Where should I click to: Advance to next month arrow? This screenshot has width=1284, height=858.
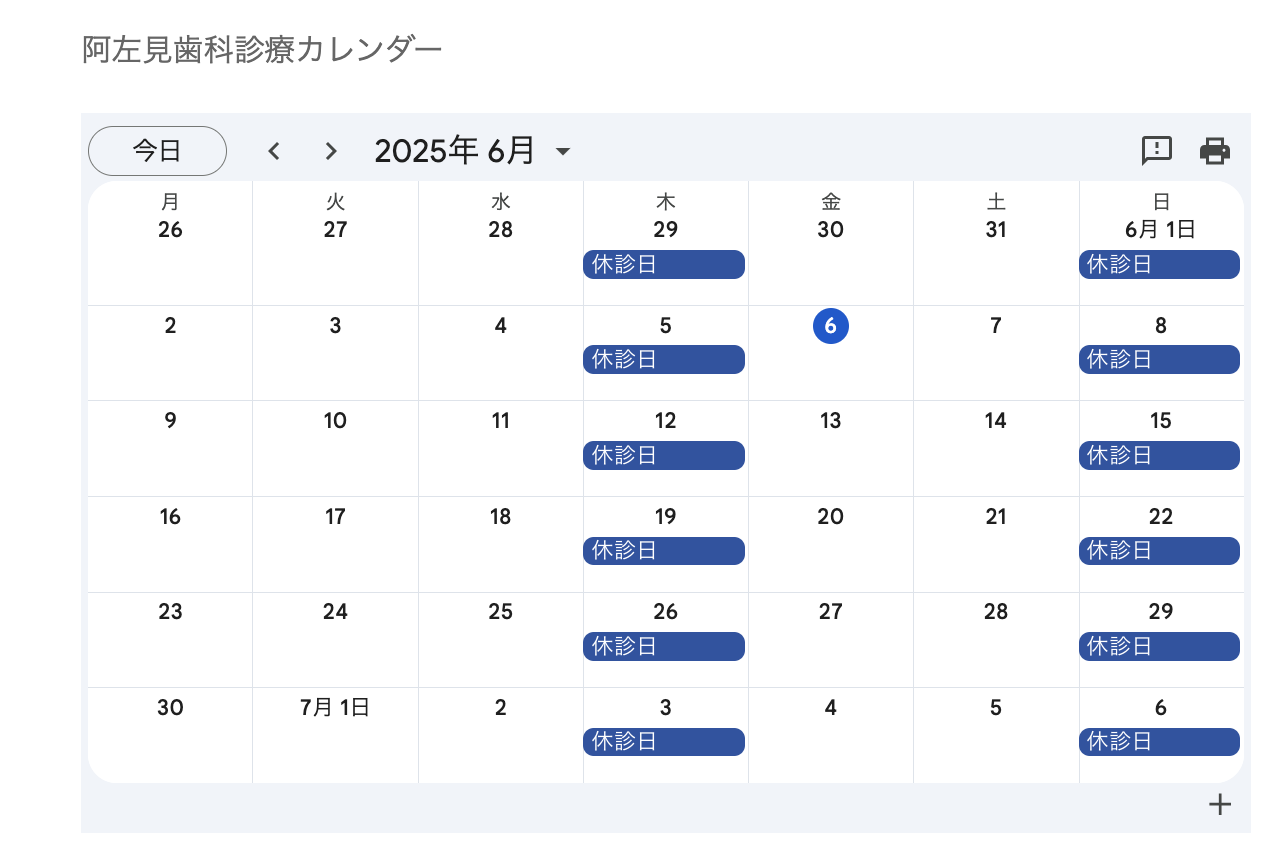pos(331,151)
